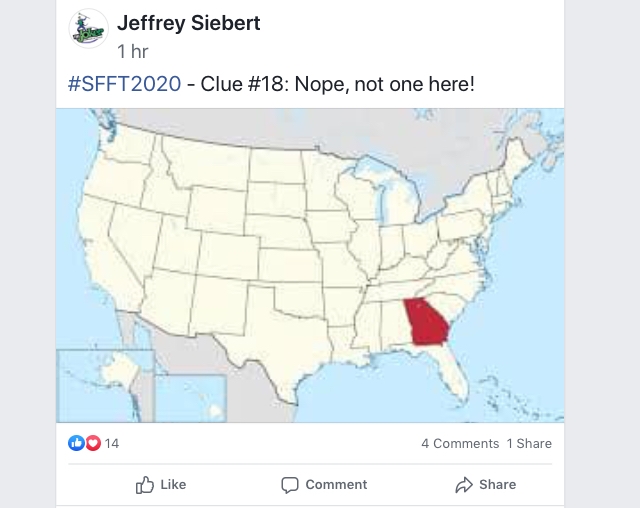Click the Like thumbs-up outline icon
This screenshot has width=640, height=508.
pyautogui.click(x=144, y=485)
